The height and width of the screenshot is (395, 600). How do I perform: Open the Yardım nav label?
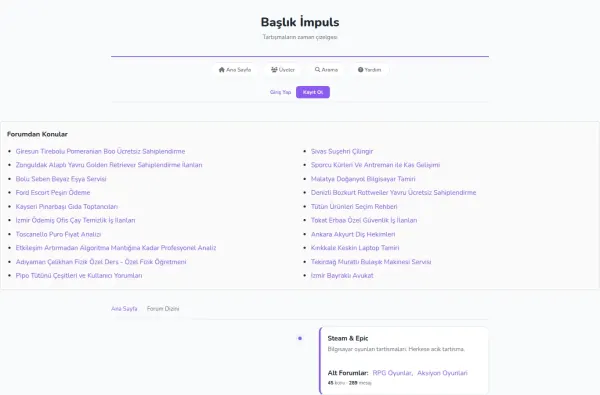[373, 70]
